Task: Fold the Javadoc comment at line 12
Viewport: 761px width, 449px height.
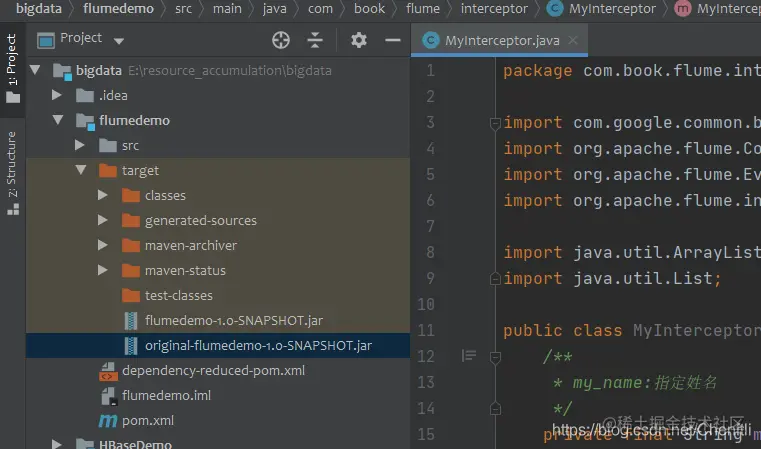Action: coord(495,358)
